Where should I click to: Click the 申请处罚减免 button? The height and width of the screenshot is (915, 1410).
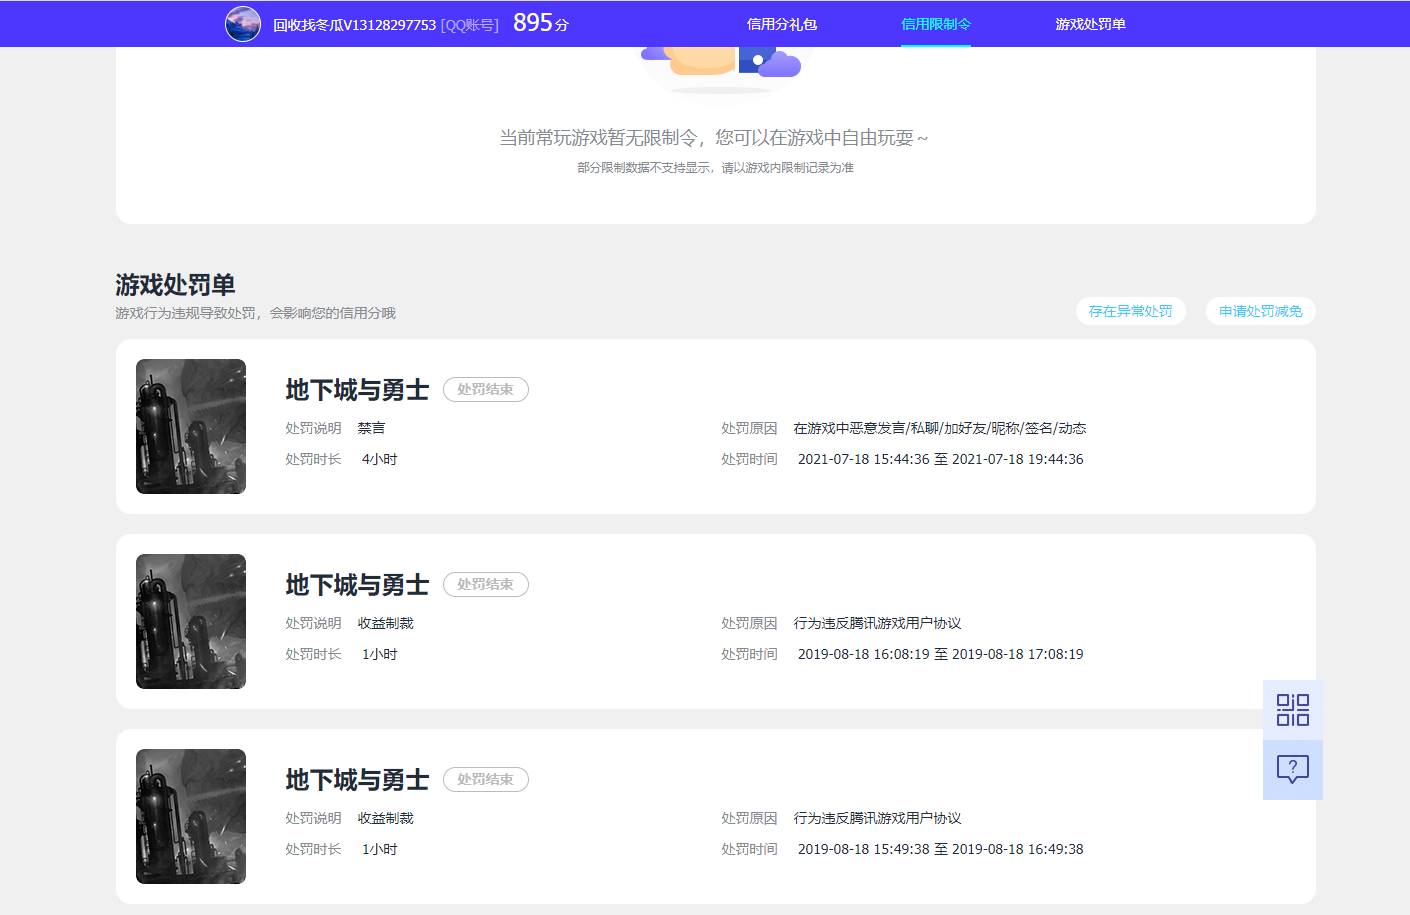pyautogui.click(x=1259, y=311)
